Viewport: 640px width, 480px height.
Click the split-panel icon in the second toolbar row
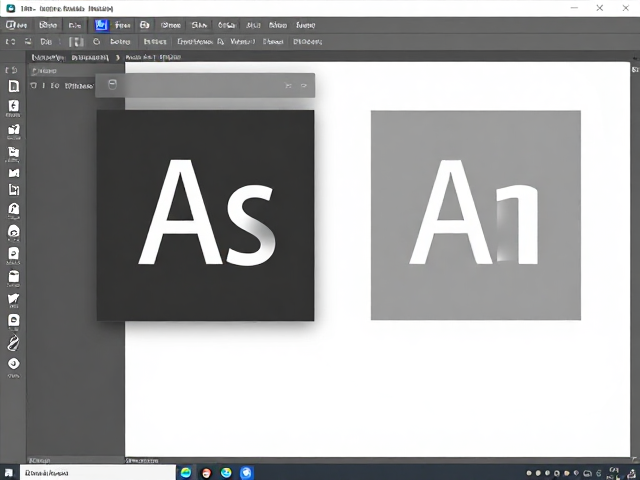(76, 42)
